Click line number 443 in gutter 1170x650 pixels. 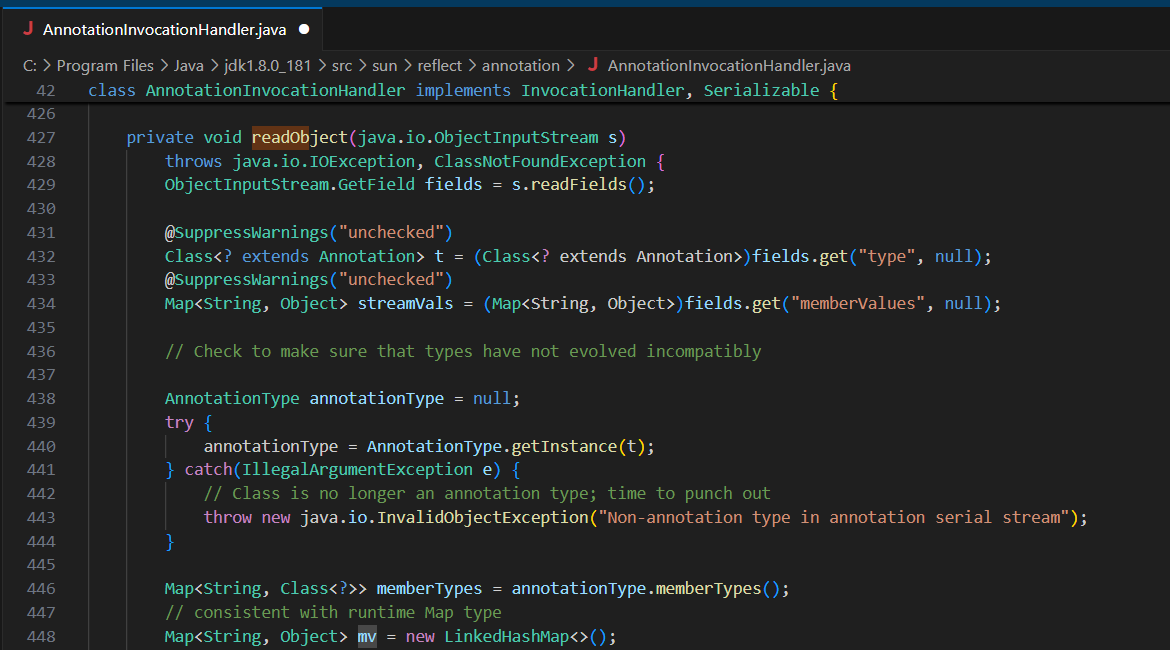point(41,517)
